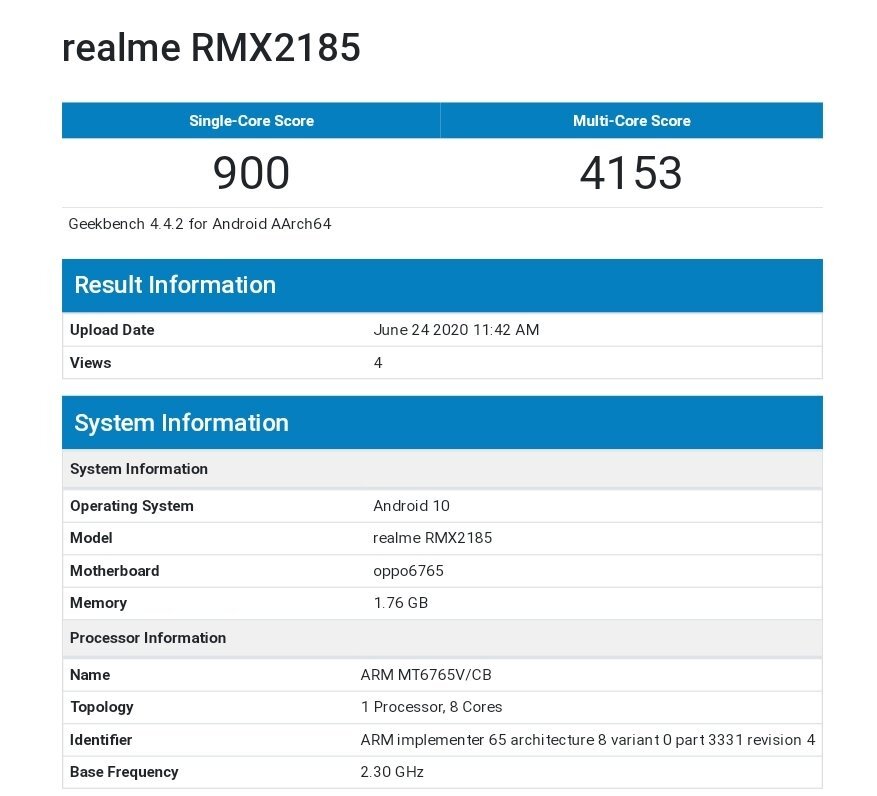Click 'Geekbench 4.4.2 for Android AArch64' text

[200, 224]
